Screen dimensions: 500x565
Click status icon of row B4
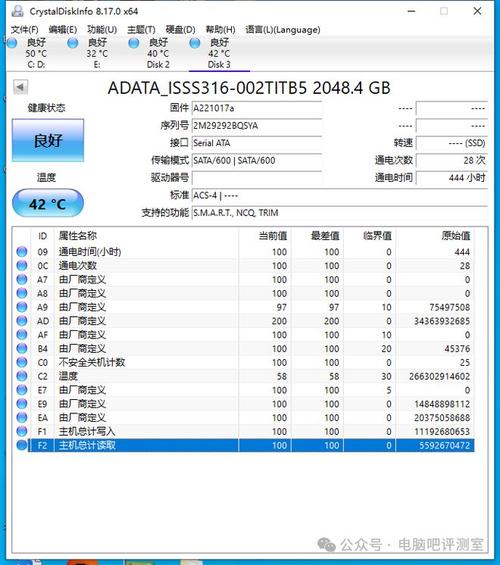[22, 348]
